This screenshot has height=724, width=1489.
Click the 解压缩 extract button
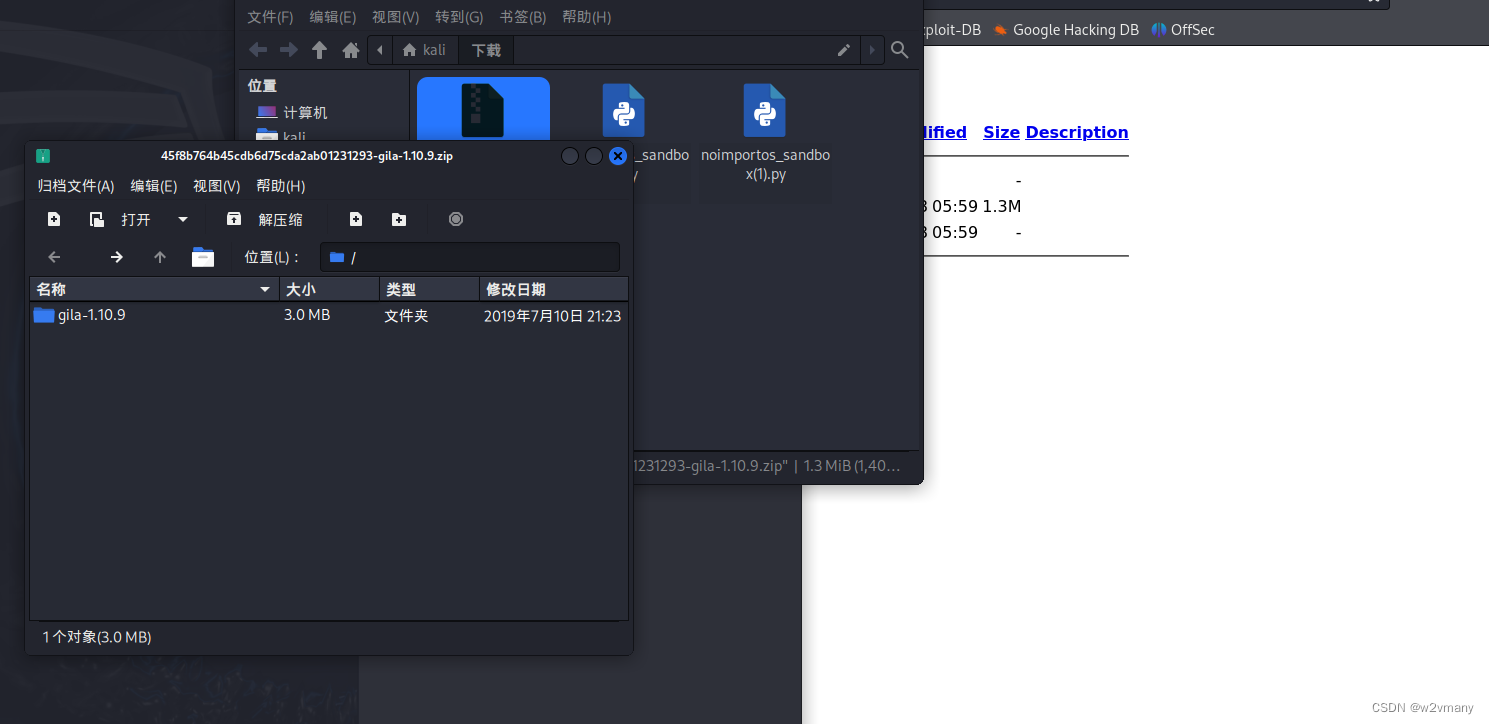tap(265, 219)
